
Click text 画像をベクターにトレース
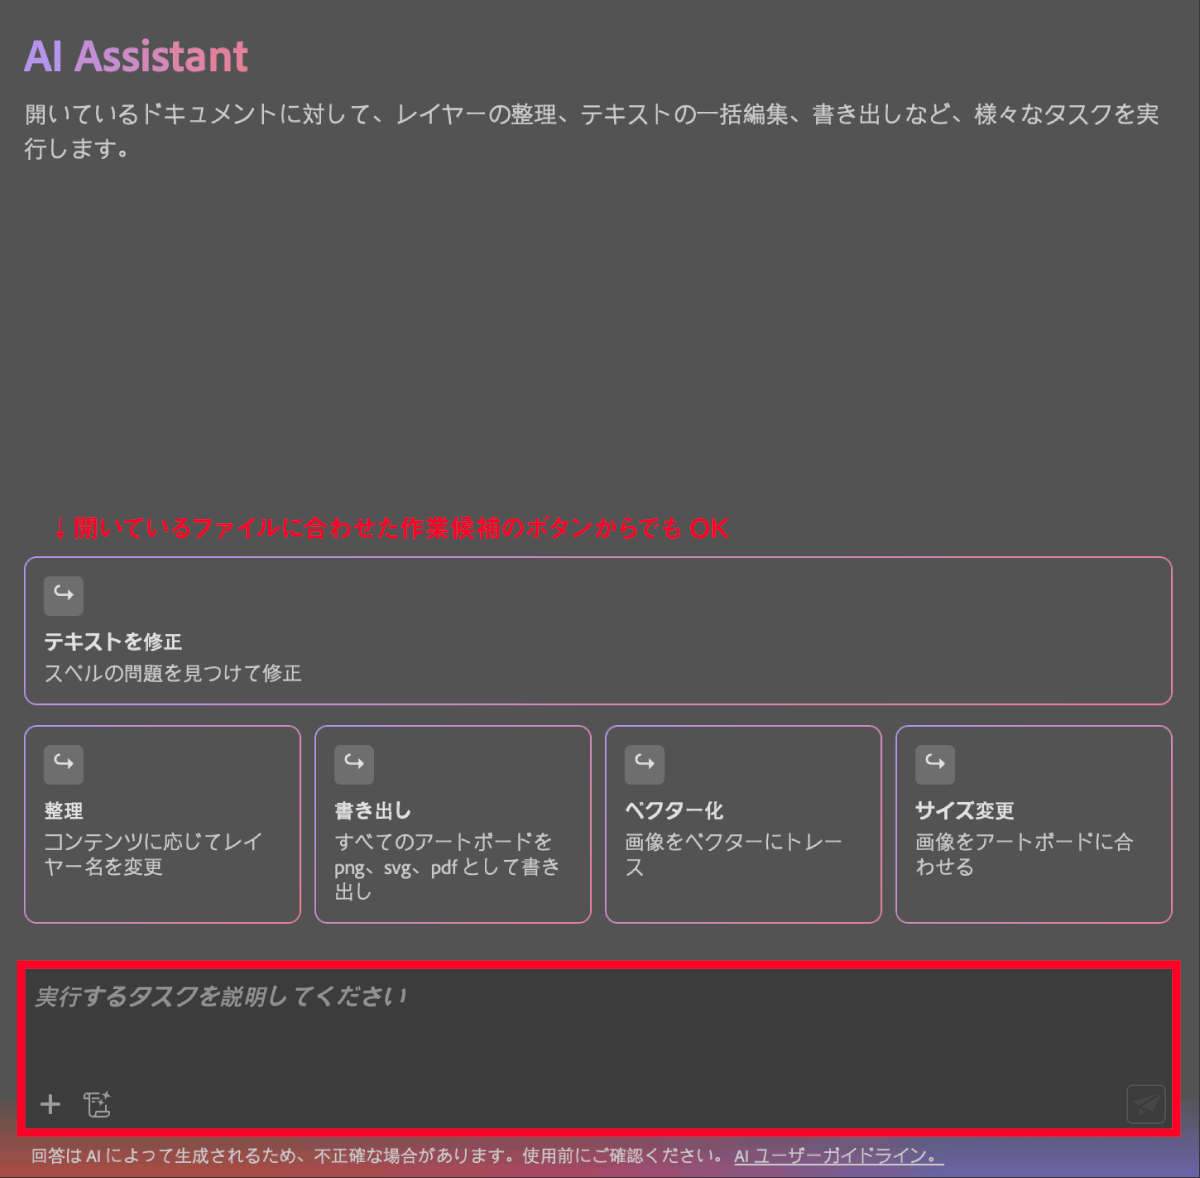734,854
